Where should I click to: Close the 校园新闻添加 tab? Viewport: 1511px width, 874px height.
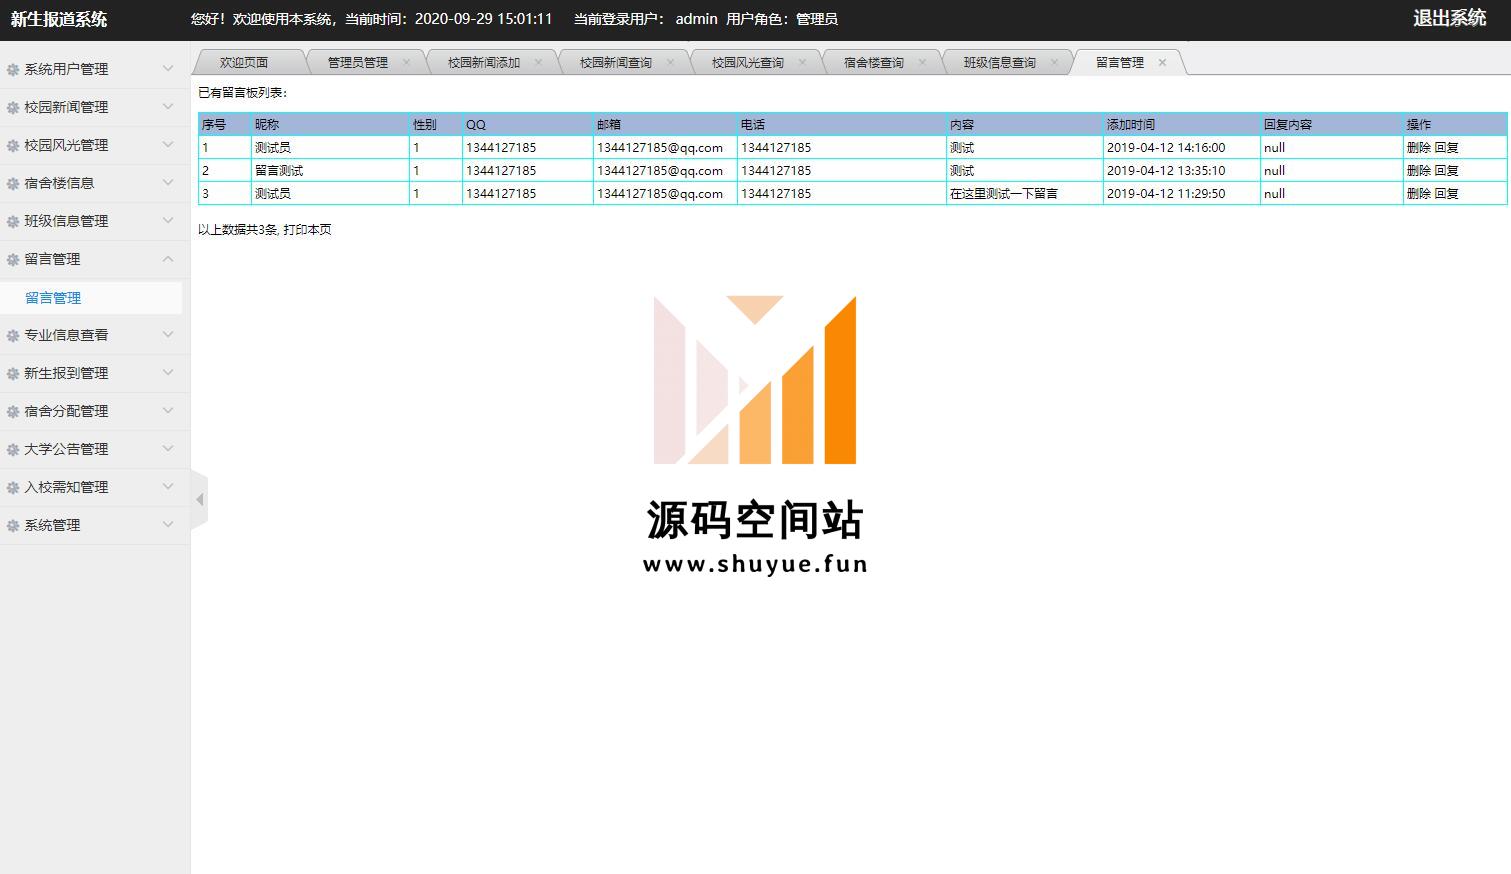tap(538, 62)
